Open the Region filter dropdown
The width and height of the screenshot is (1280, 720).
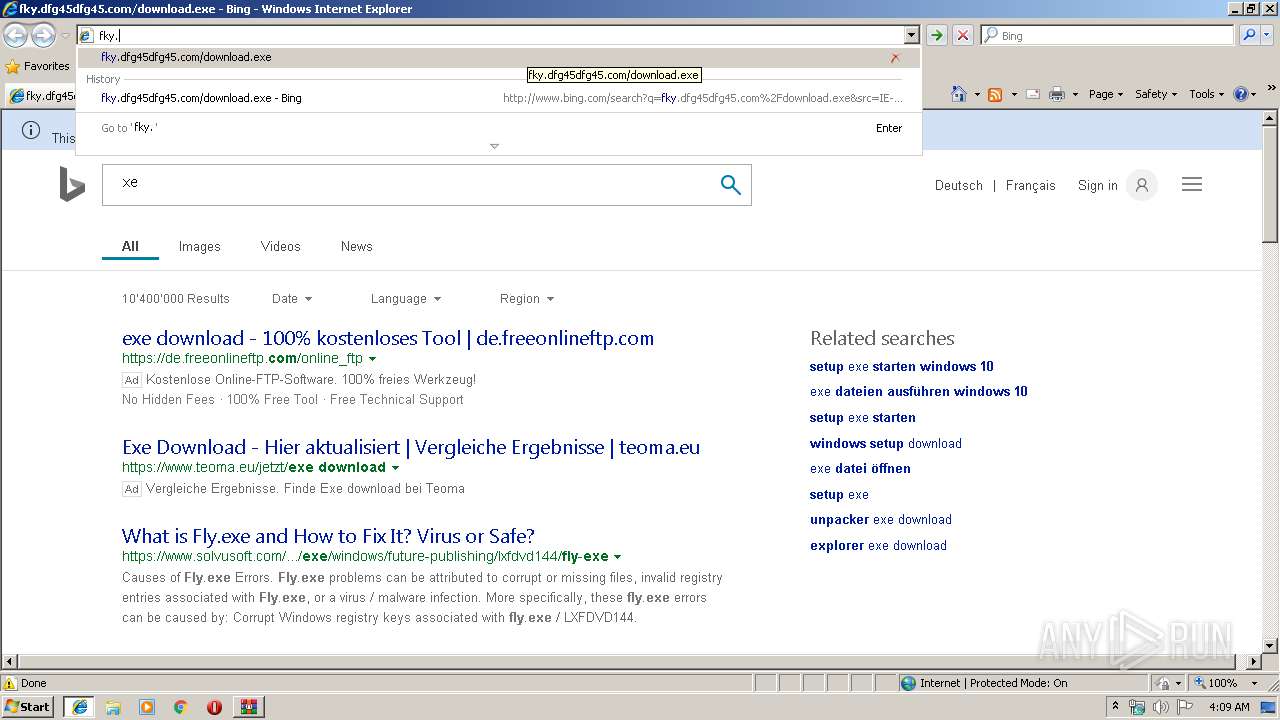tap(527, 299)
